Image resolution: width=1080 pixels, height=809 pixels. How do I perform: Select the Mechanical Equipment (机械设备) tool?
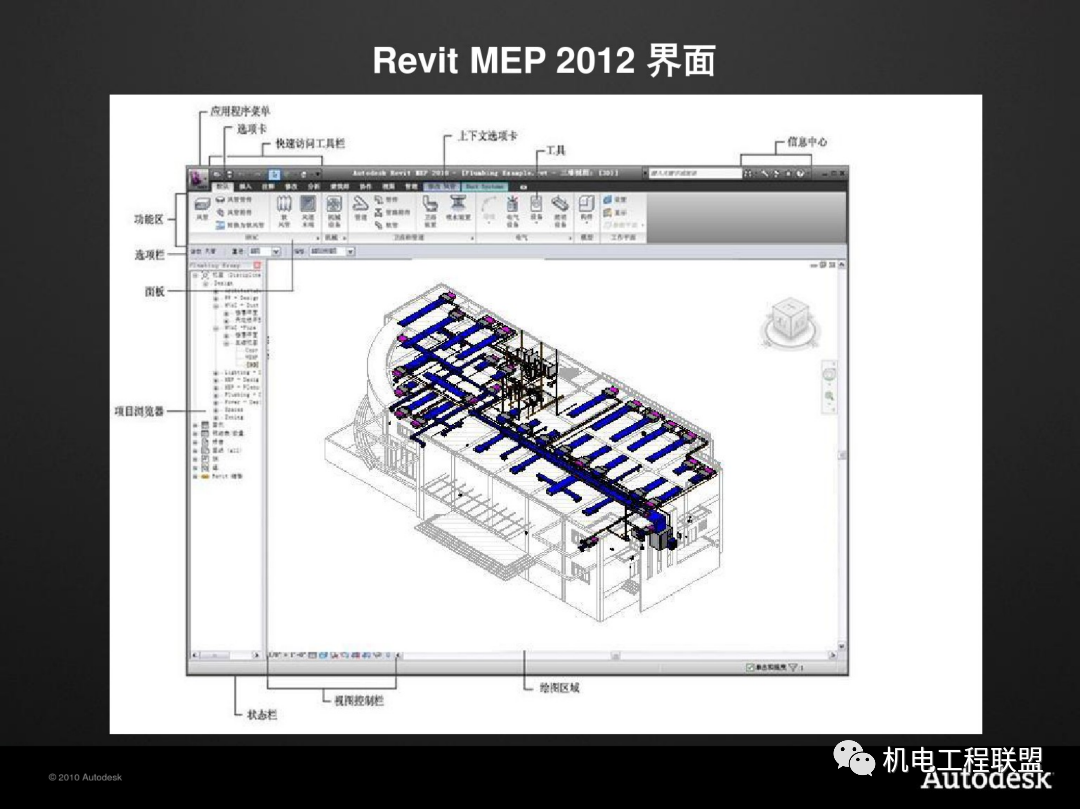[334, 211]
